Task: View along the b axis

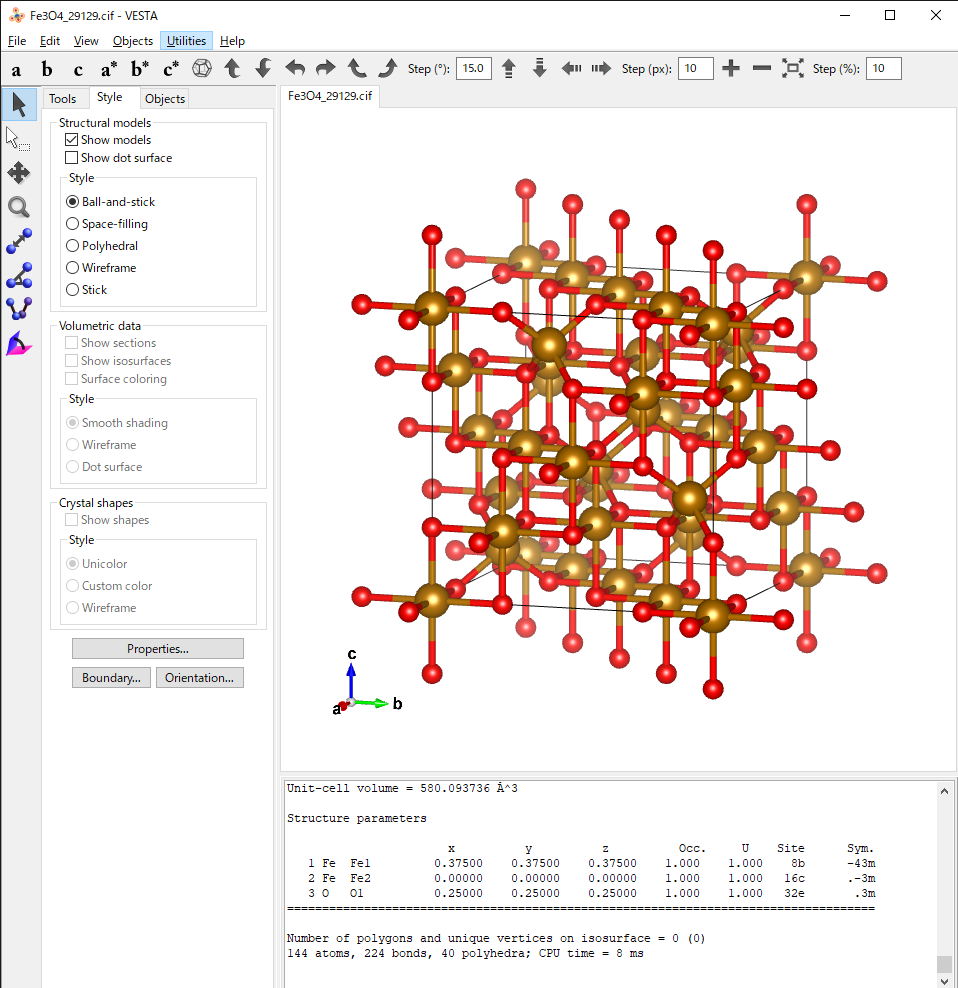Action: pyautogui.click(x=47, y=69)
